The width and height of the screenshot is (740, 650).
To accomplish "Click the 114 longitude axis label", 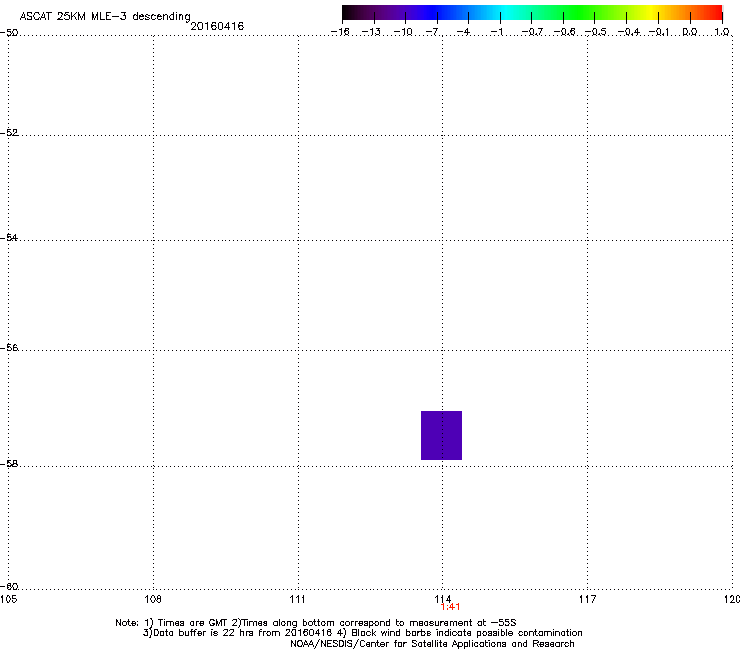I will pyautogui.click(x=442, y=599).
